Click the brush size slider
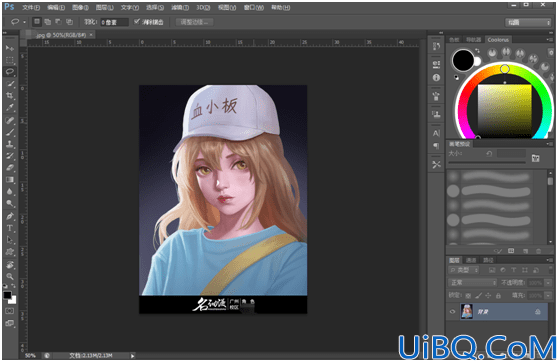 pyautogui.click(x=486, y=162)
